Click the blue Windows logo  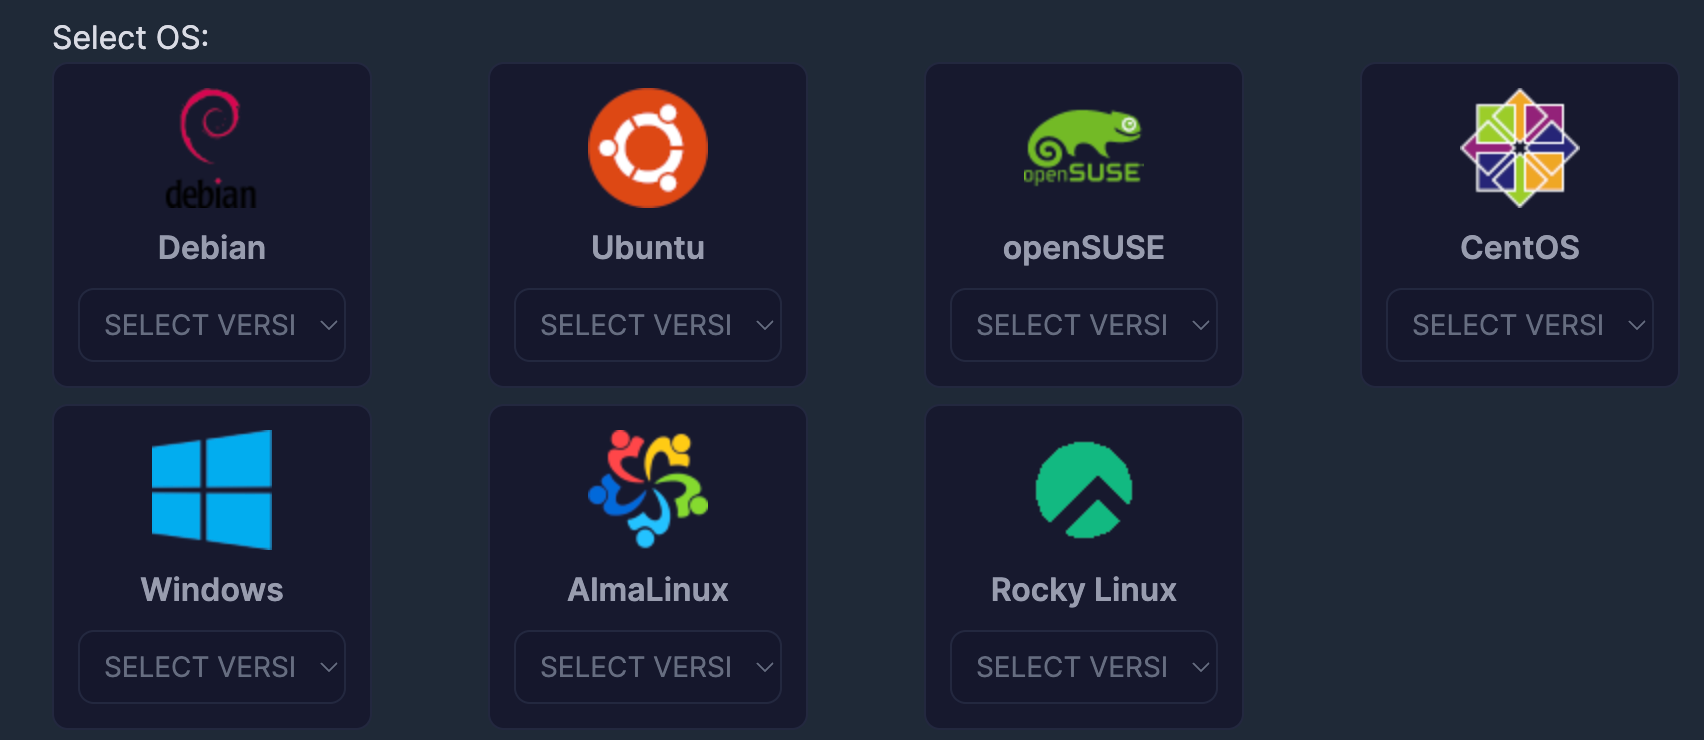tap(212, 490)
